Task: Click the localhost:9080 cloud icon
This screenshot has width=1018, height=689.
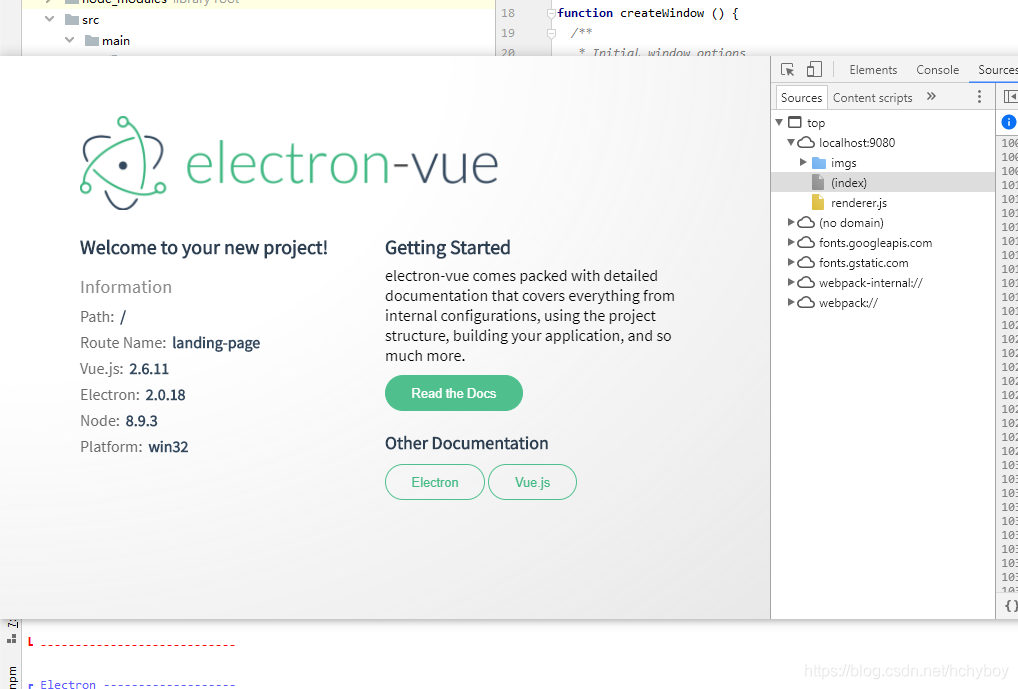Action: pos(806,142)
